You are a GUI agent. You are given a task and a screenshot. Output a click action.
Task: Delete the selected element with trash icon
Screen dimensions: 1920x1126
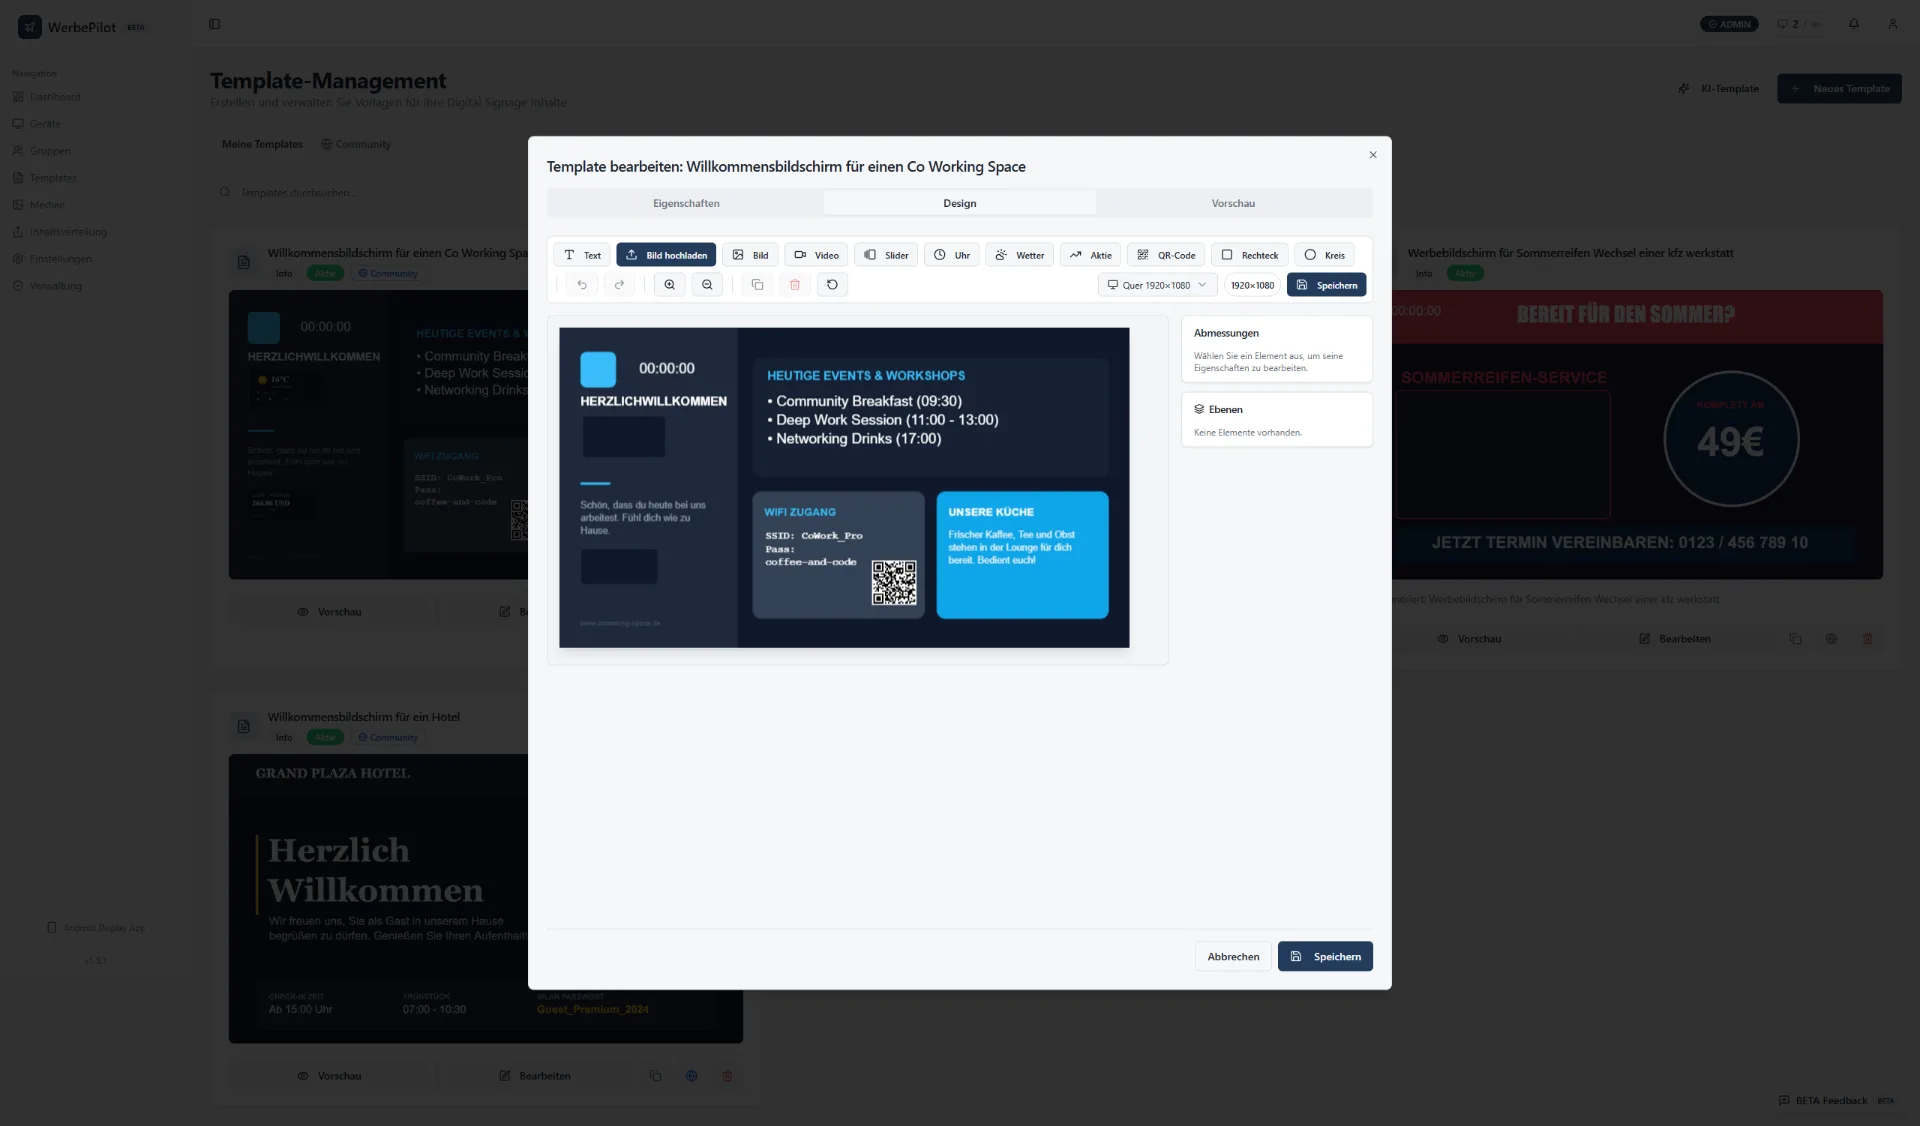[x=795, y=285]
